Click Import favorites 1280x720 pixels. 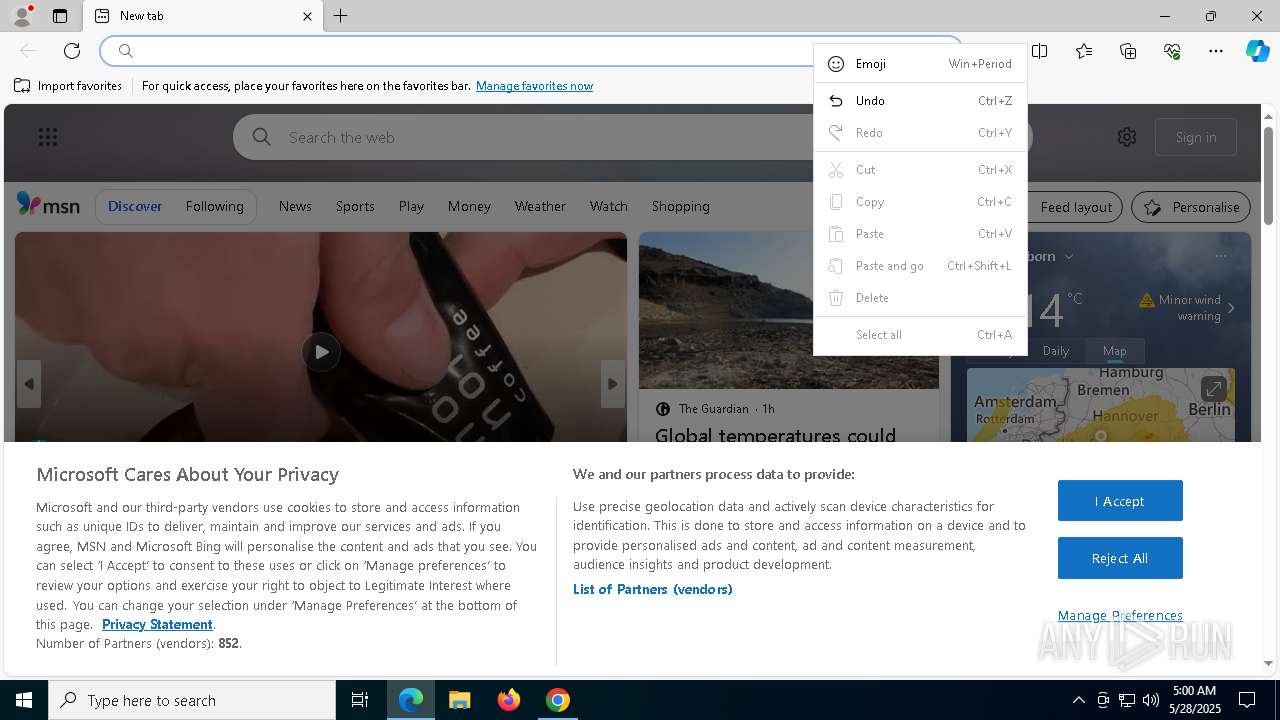click(68, 86)
